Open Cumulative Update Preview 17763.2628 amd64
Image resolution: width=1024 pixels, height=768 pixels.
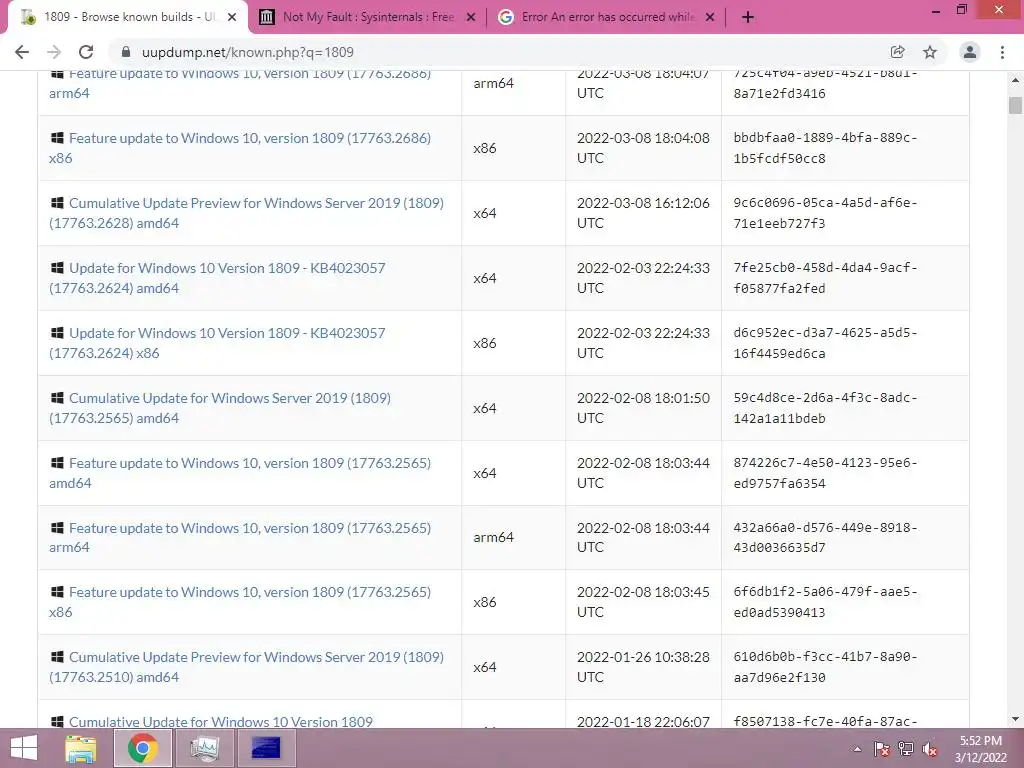pyautogui.click(x=247, y=213)
